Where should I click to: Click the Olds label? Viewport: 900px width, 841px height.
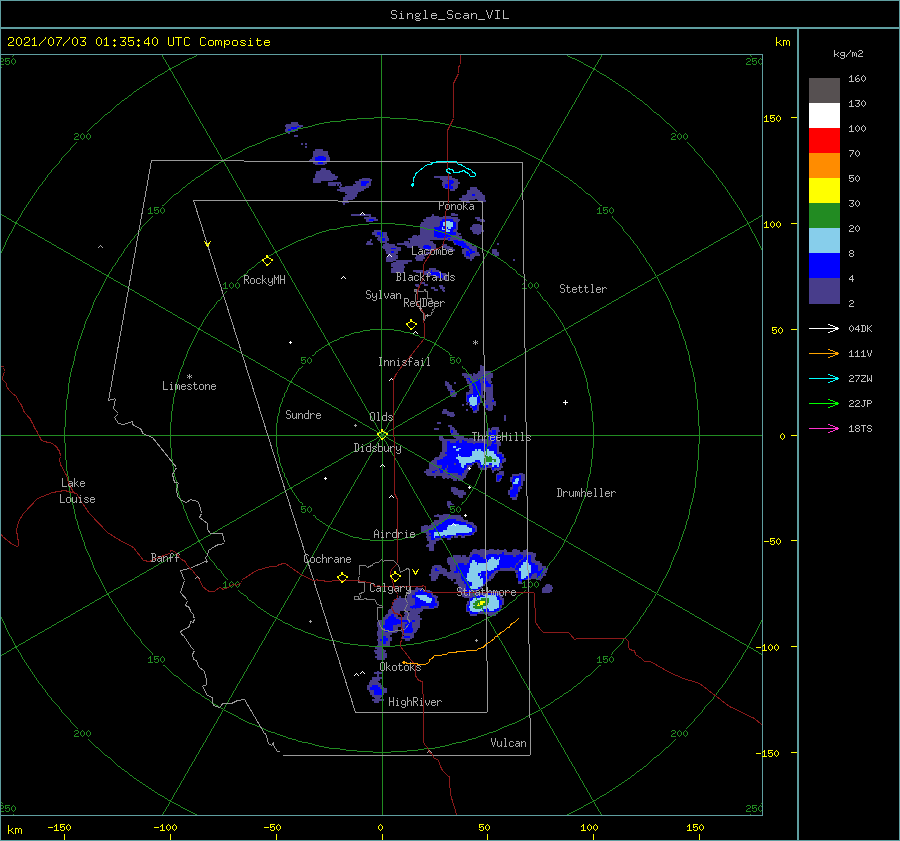pyautogui.click(x=381, y=417)
